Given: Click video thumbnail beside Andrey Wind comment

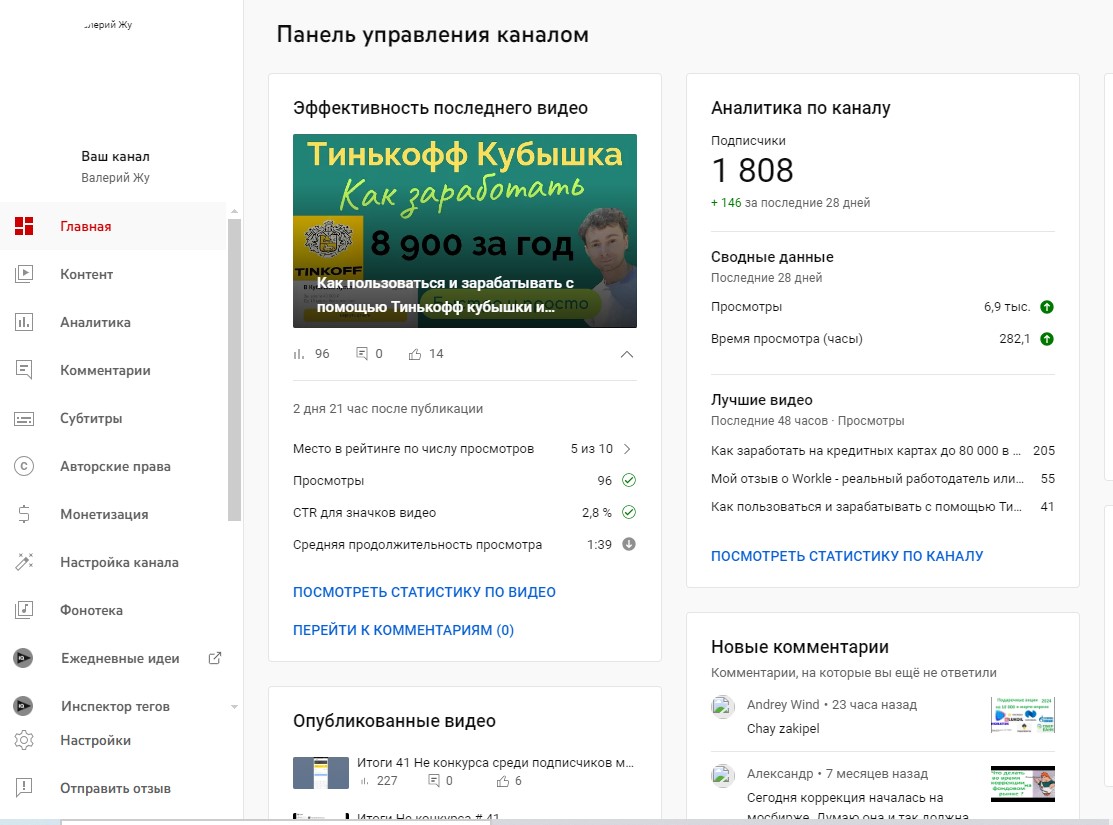Looking at the screenshot, I should pyautogui.click(x=1023, y=715).
